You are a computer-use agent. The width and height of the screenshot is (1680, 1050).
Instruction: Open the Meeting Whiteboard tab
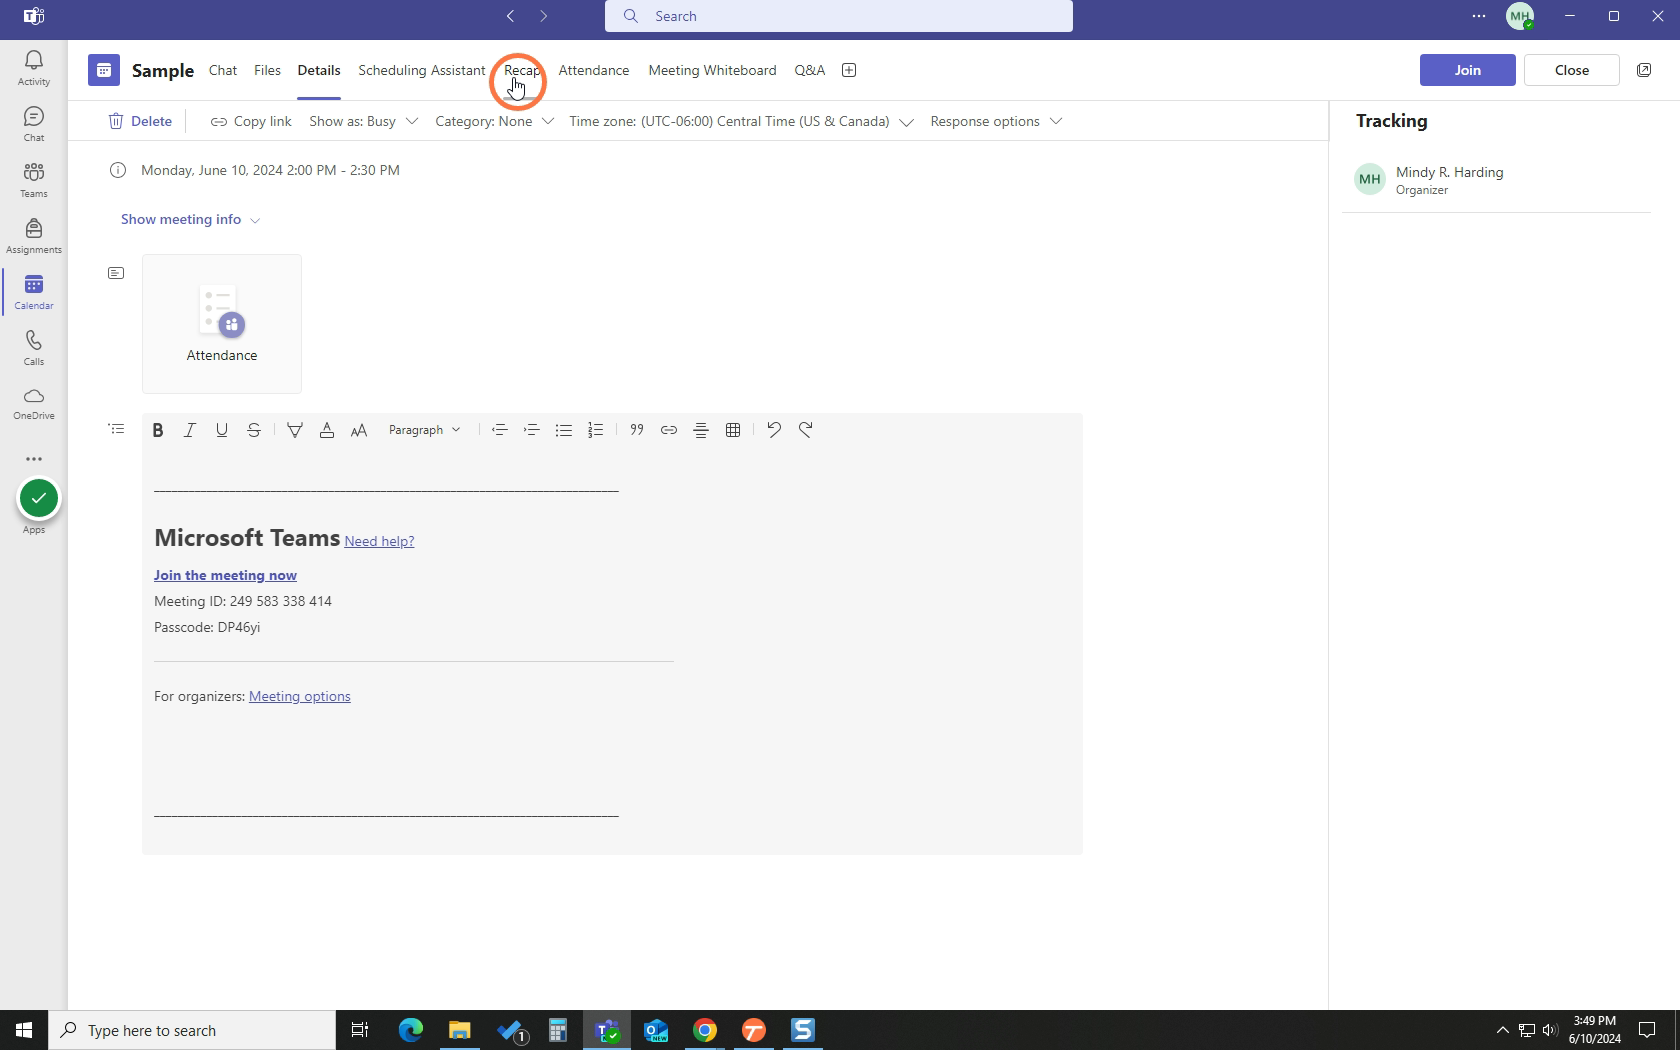click(712, 70)
